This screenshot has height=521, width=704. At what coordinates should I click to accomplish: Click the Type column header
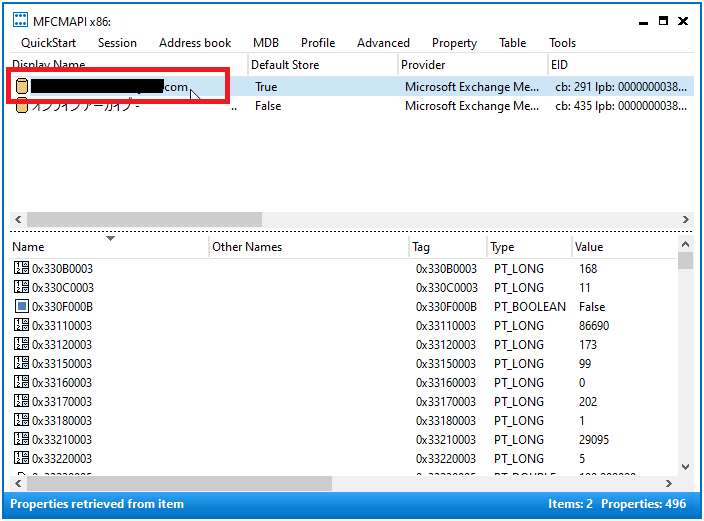pyautogui.click(x=502, y=247)
